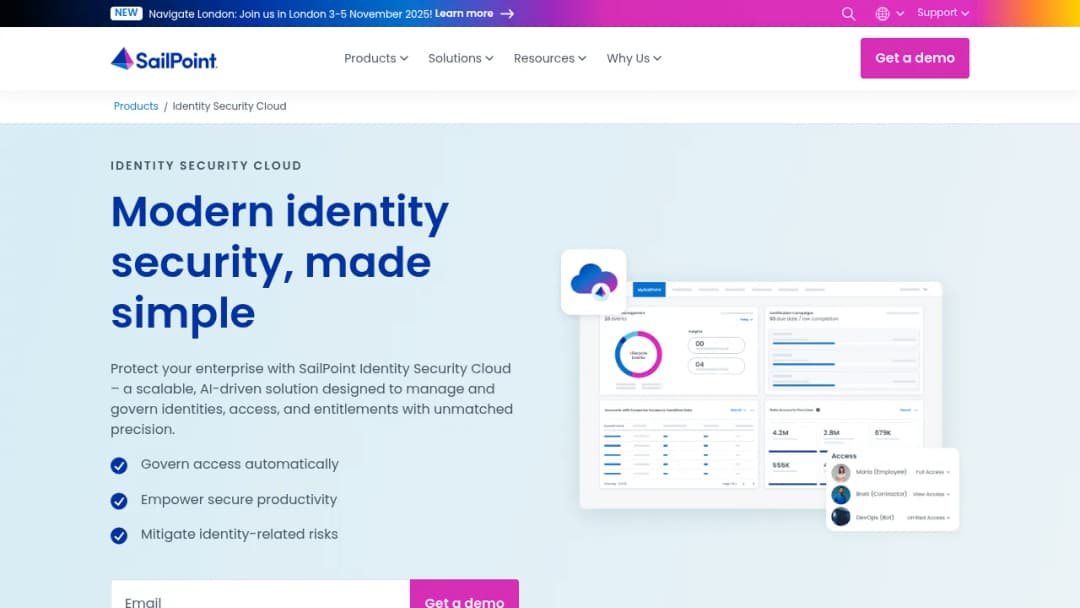The image size is (1080, 608).
Task: Open the search magnifier icon
Action: [849, 14]
